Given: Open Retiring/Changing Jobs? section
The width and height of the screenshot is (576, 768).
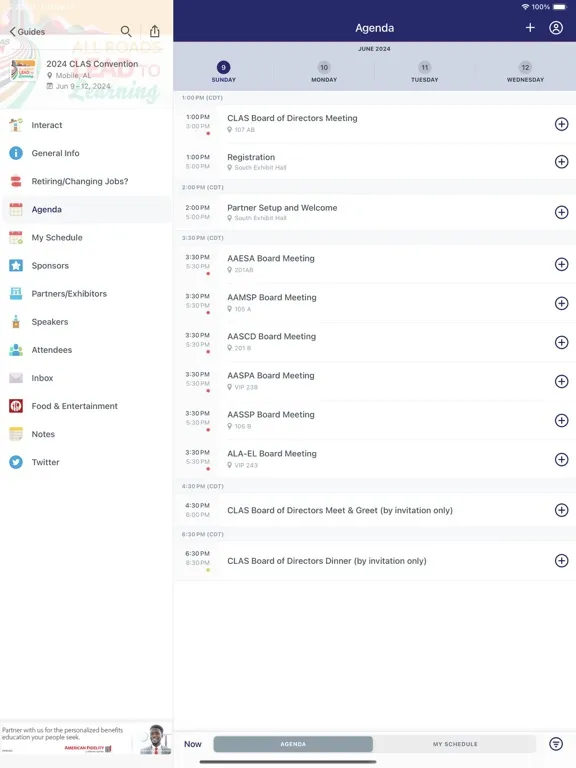Looking at the screenshot, I should pos(86,181).
